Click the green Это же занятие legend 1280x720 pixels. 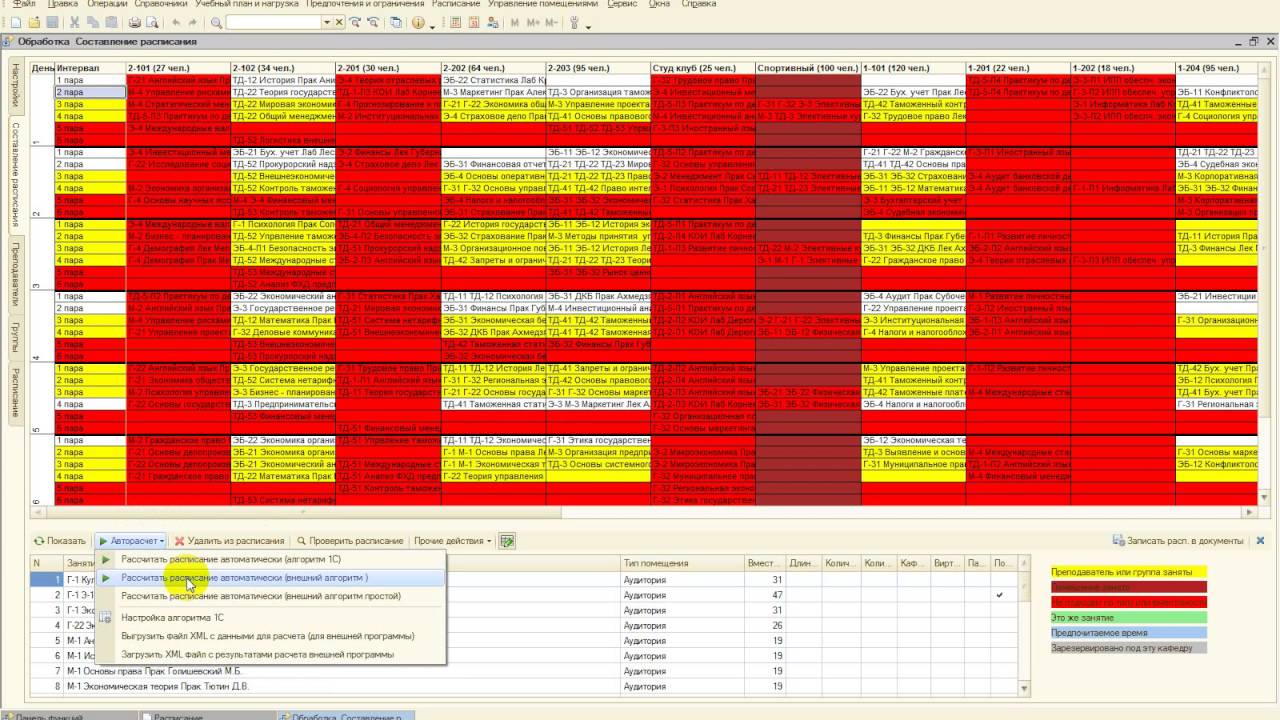[x=1128, y=618]
